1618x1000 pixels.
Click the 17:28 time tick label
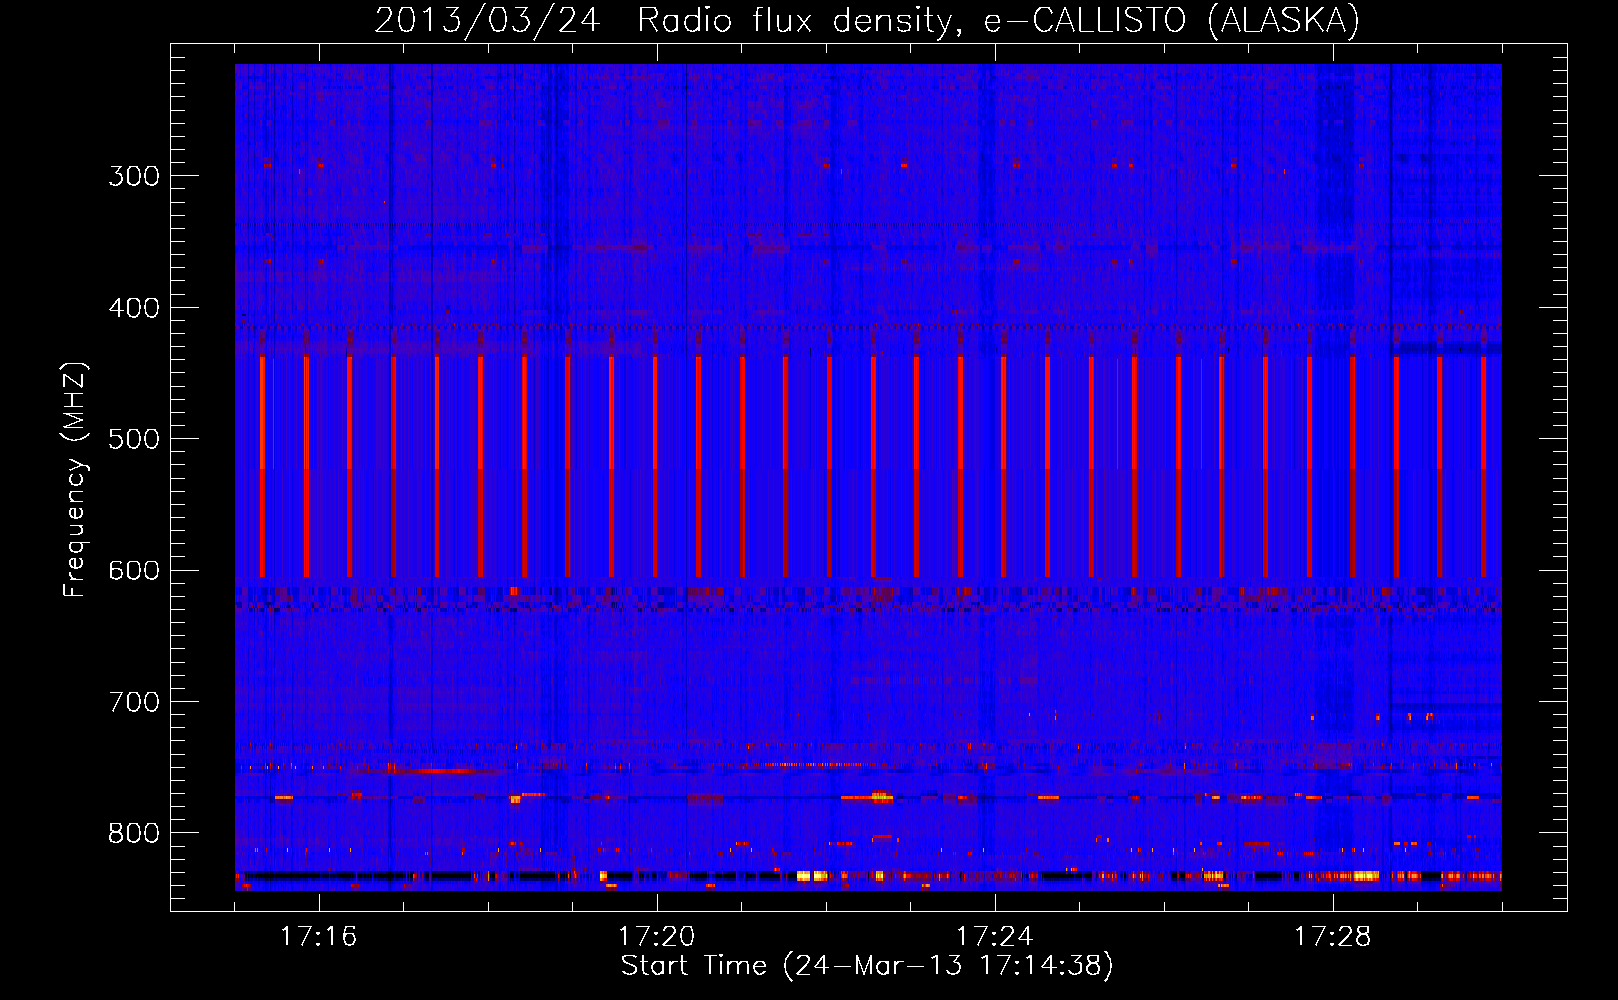point(1333,937)
